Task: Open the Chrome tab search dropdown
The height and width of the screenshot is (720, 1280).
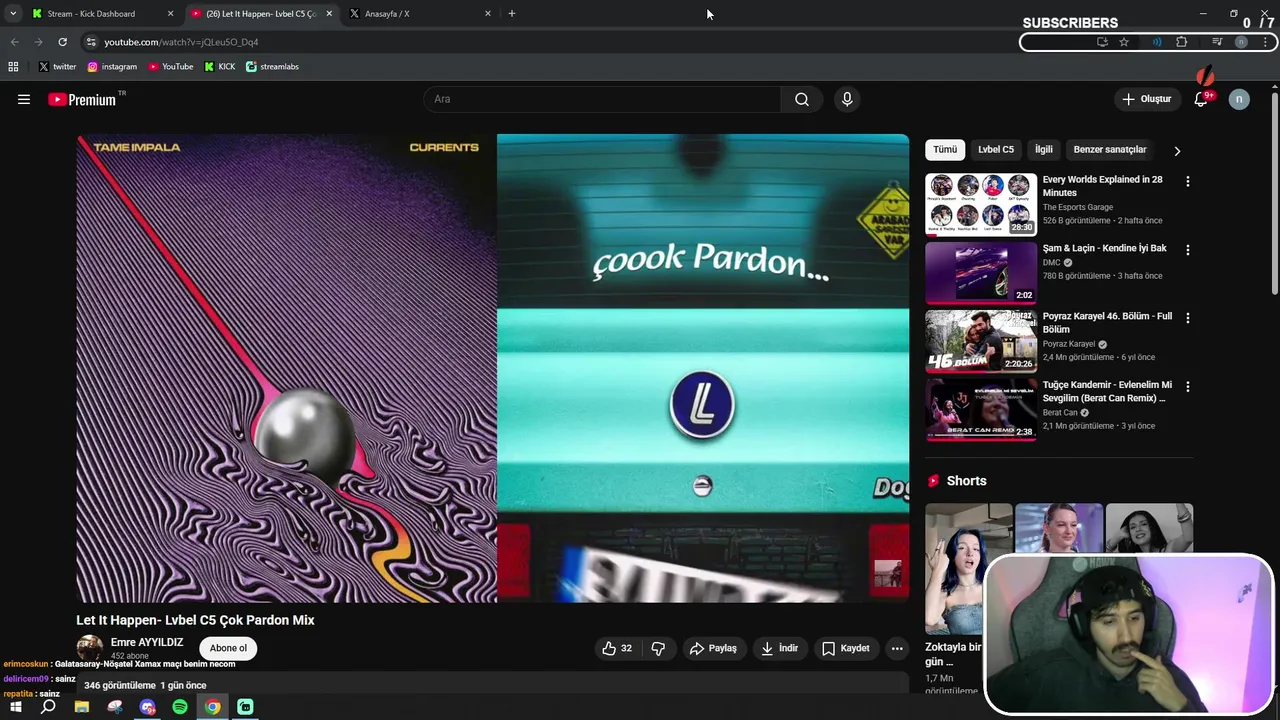Action: (x=13, y=14)
